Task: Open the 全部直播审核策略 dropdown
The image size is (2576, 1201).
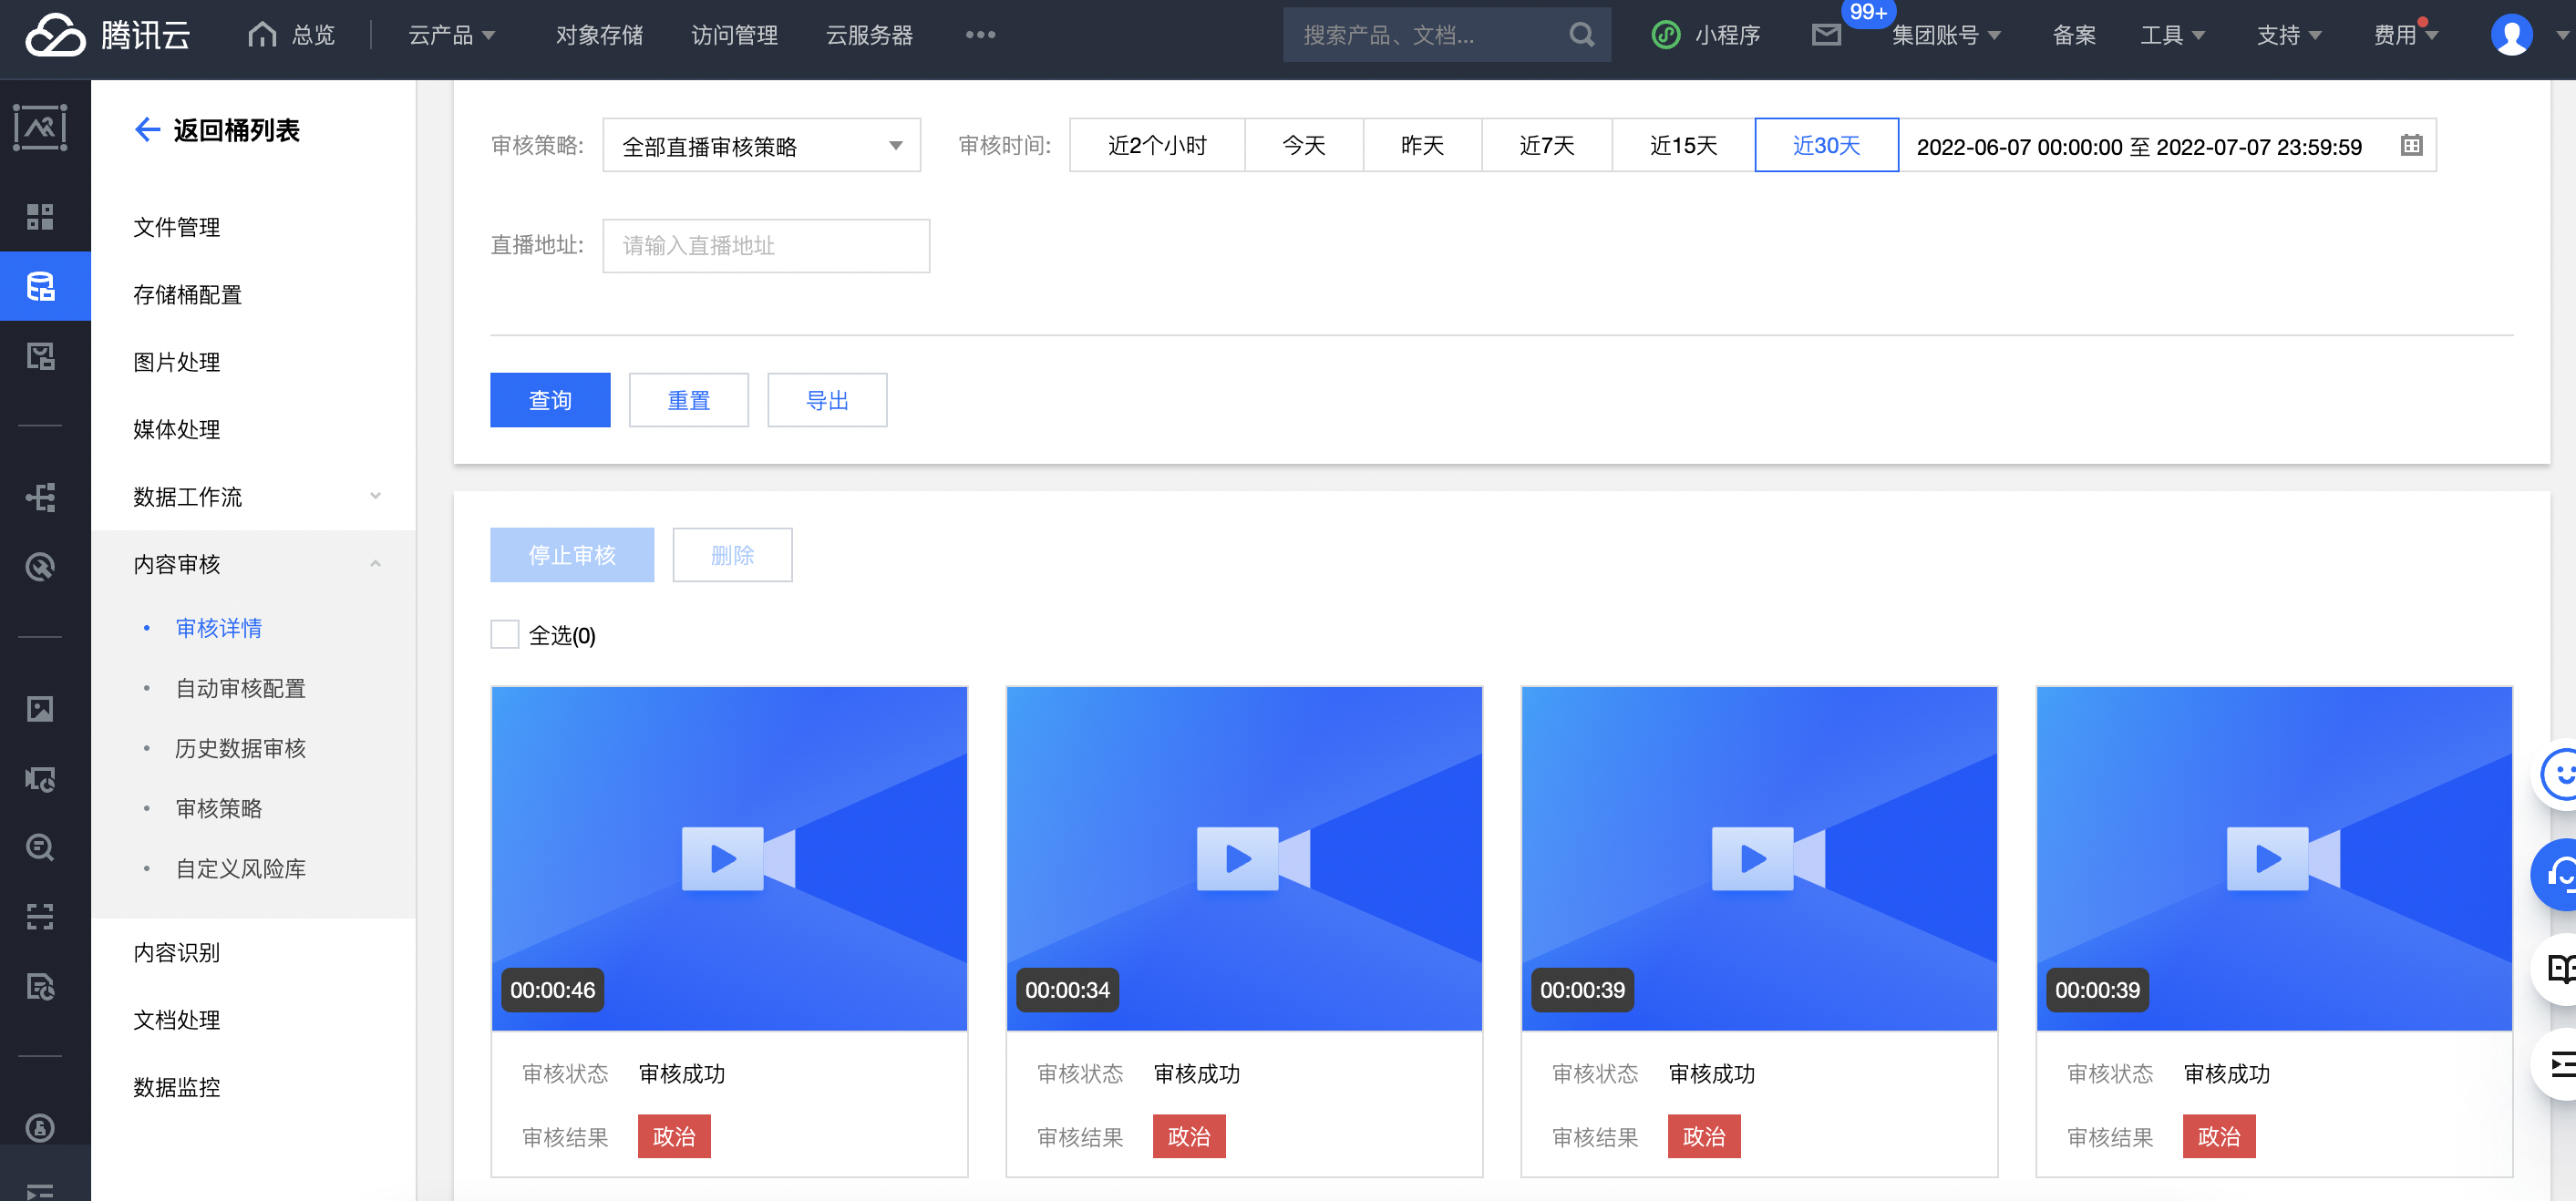Action: (761, 144)
